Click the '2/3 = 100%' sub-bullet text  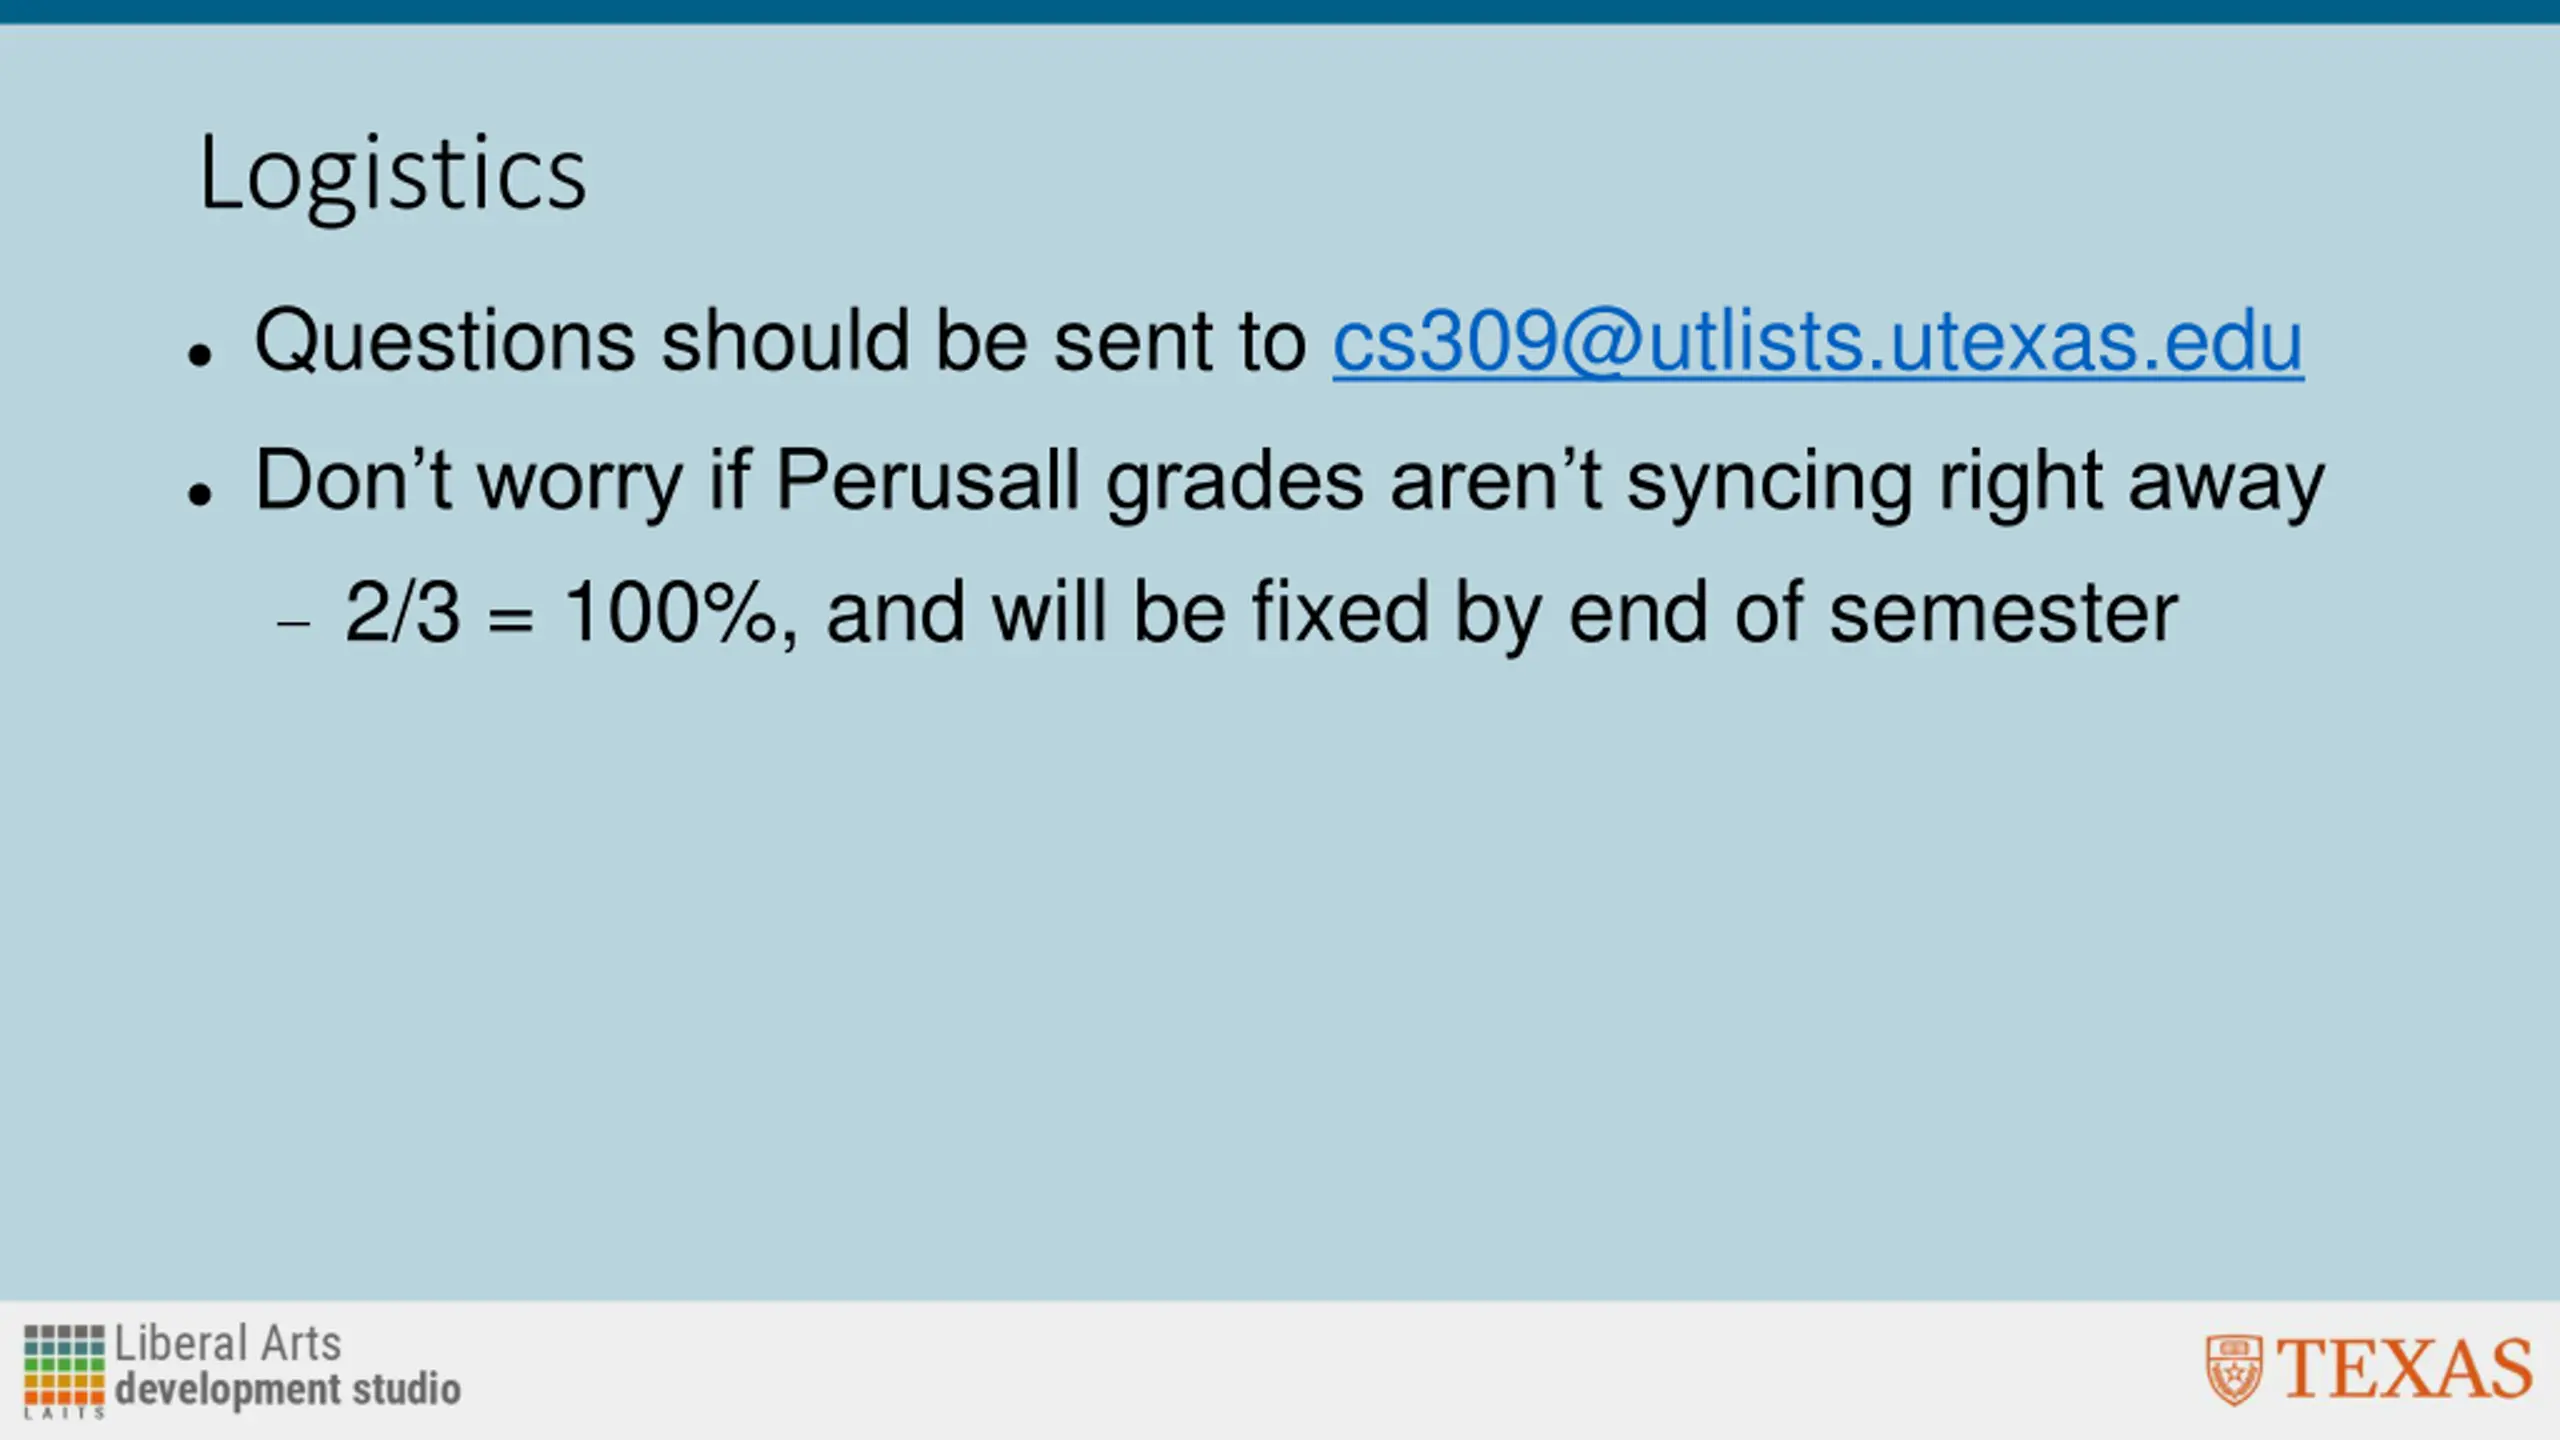560,612
